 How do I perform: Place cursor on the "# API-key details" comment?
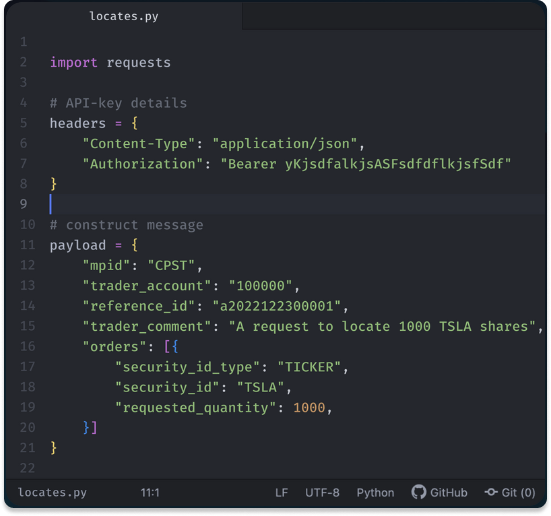click(118, 103)
